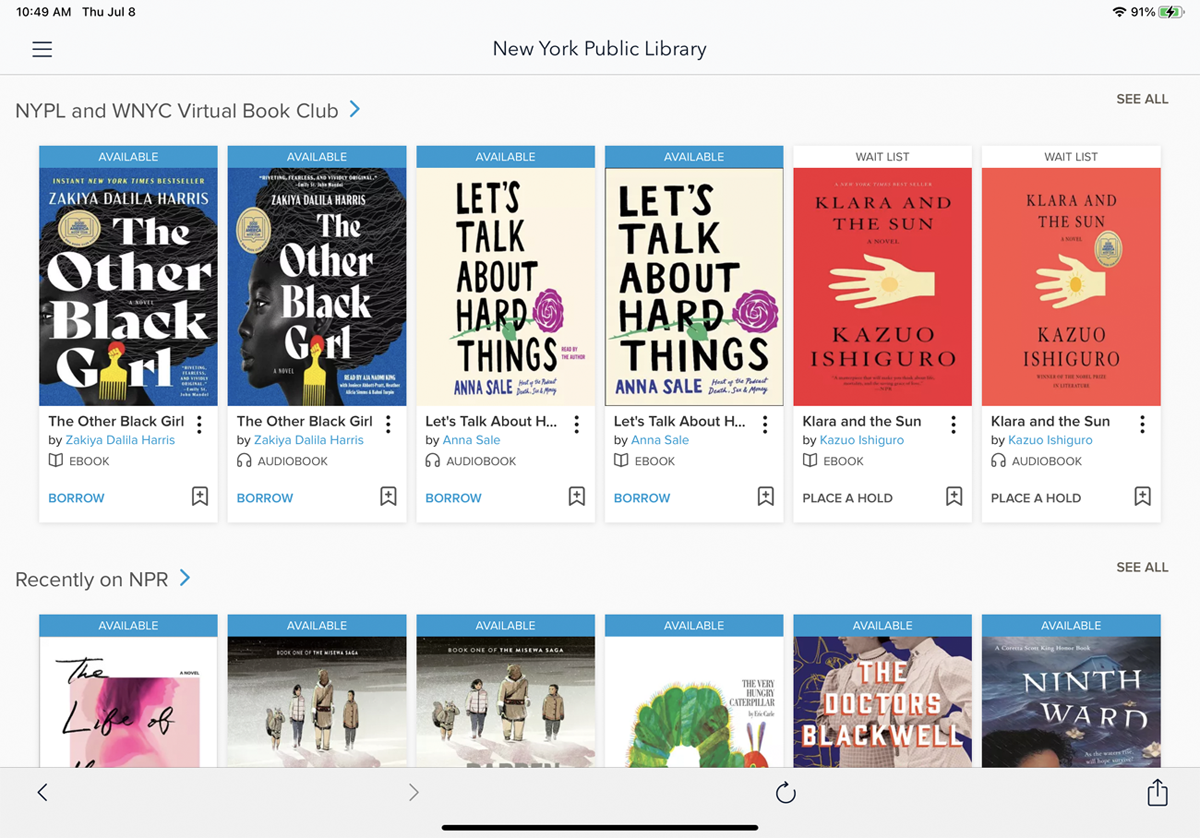
Task: Open The Other Black Girl ebook cover
Action: point(129,286)
